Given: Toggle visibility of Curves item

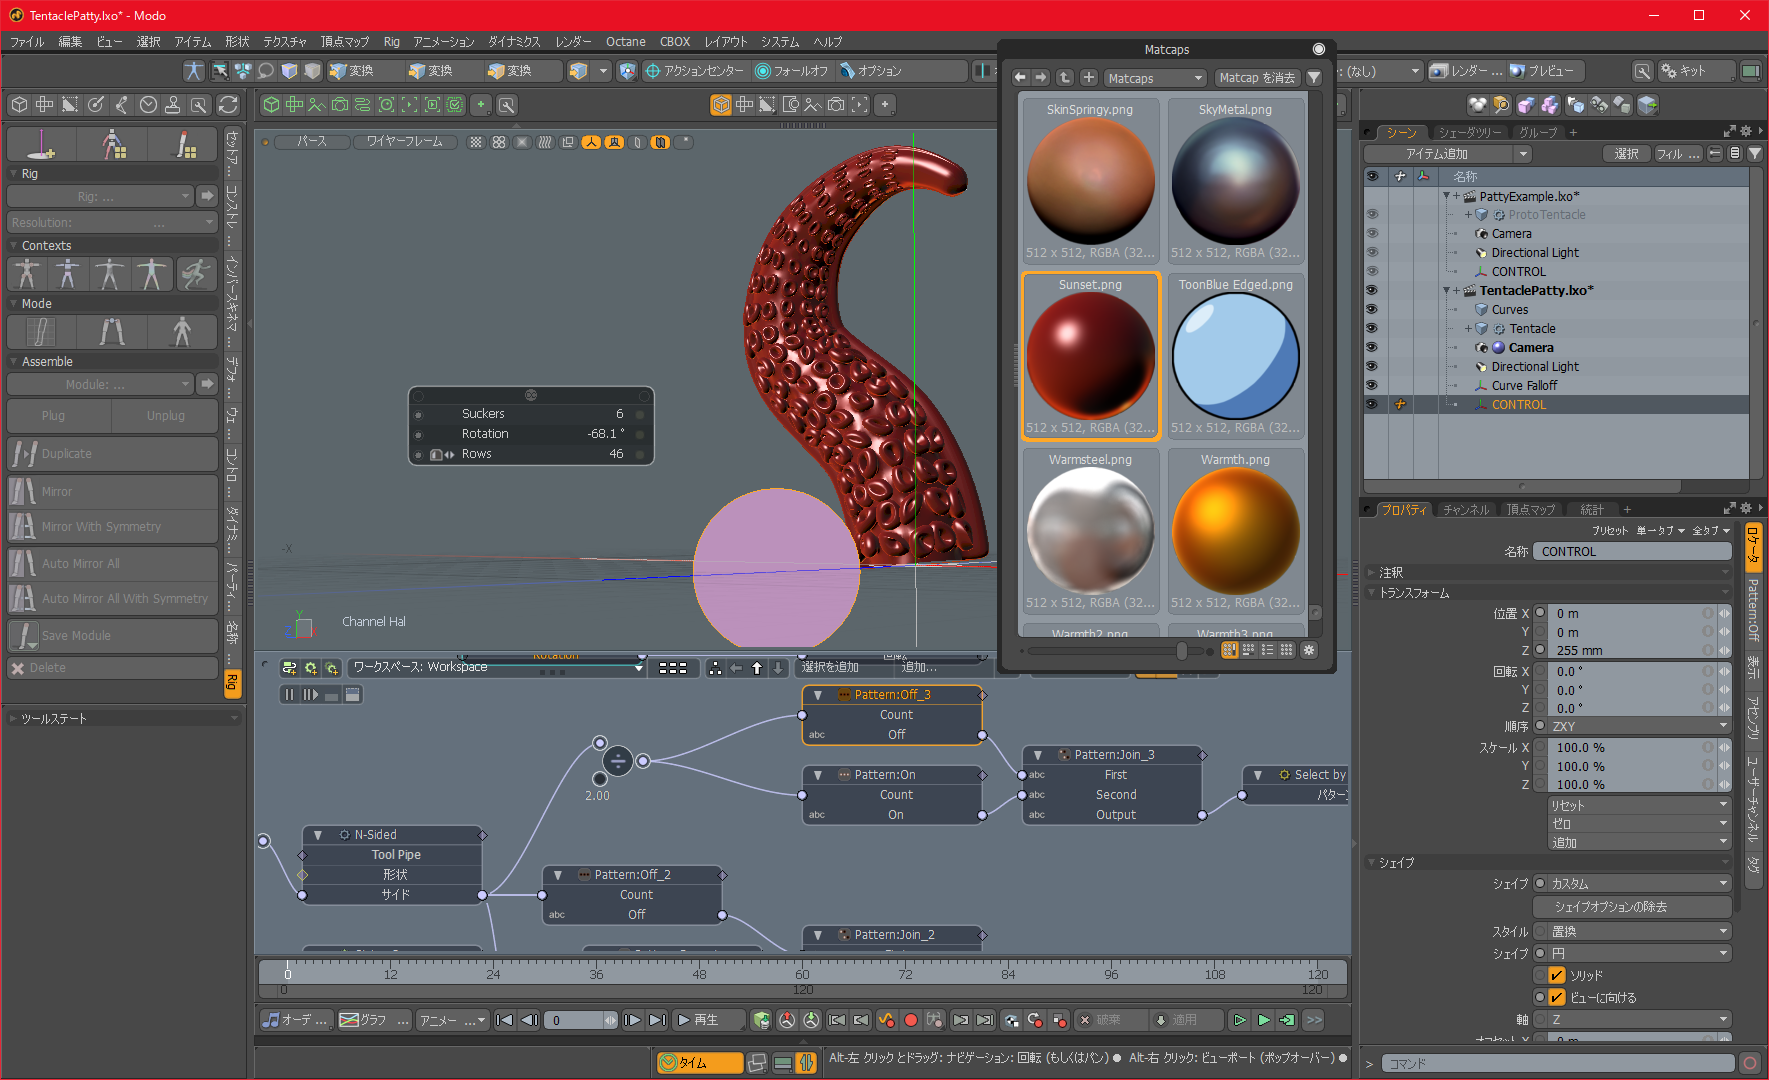Looking at the screenshot, I should point(1372,310).
